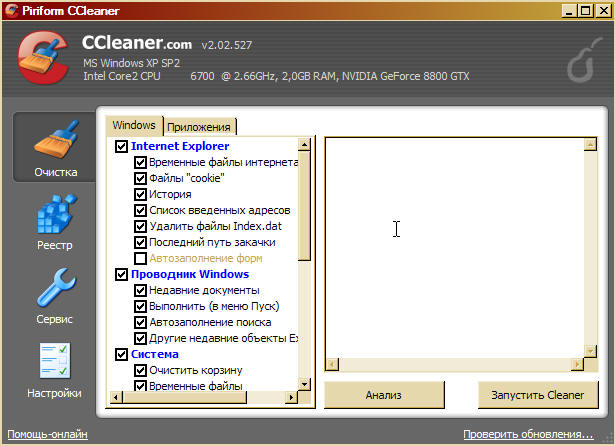Toggle the История checkbox

point(140,194)
